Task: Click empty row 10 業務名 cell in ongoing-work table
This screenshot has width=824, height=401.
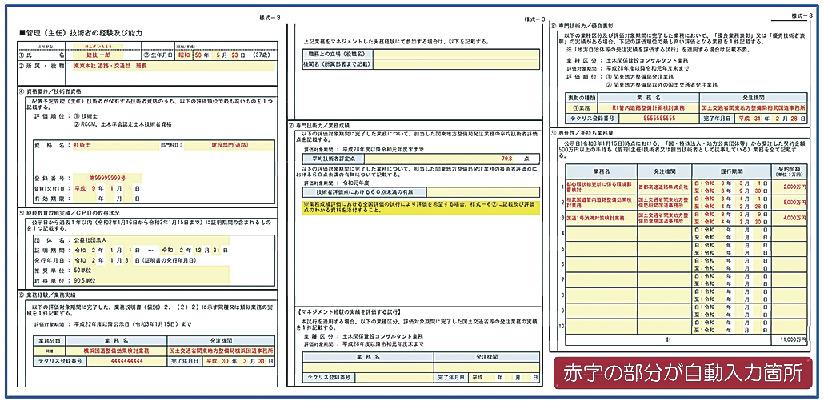Action: (602, 326)
